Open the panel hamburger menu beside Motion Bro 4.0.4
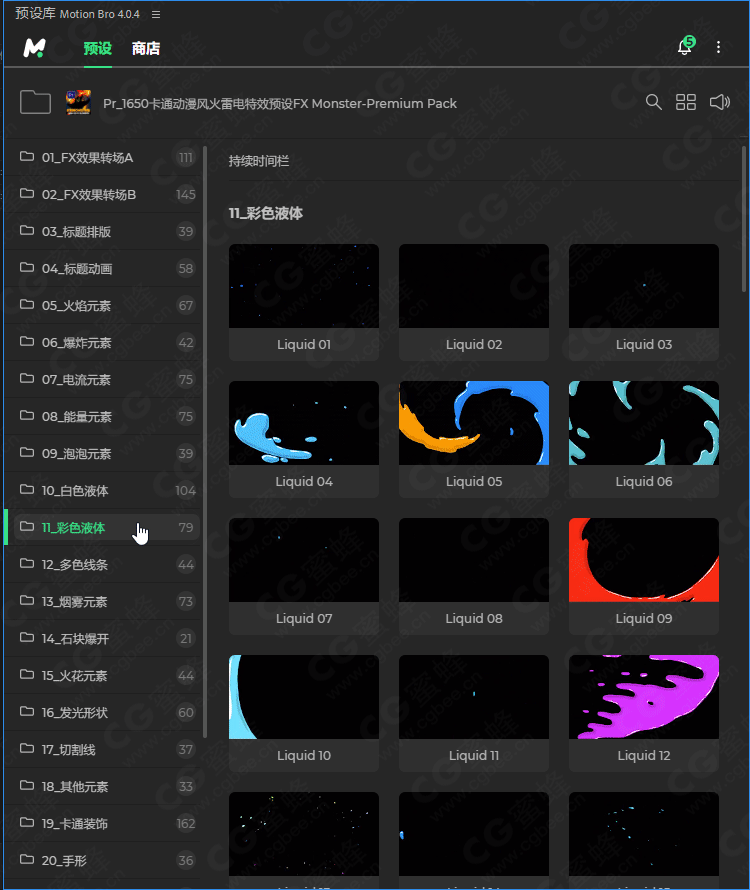750x890 pixels. point(156,14)
